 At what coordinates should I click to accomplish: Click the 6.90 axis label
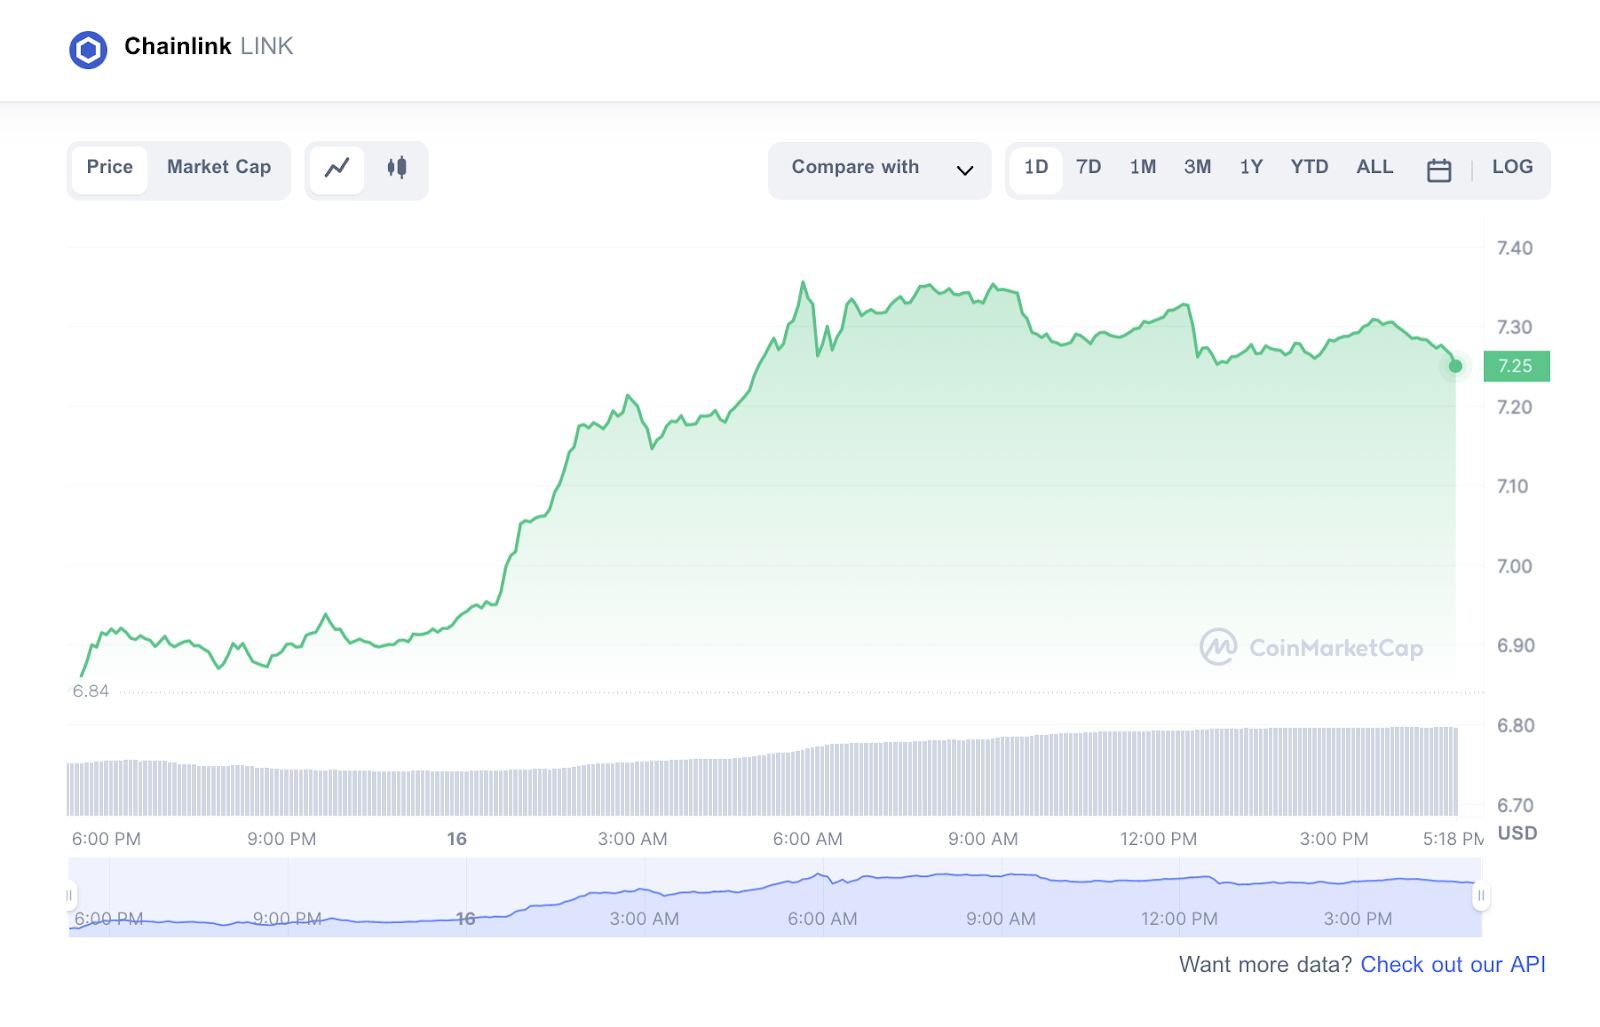1516,646
